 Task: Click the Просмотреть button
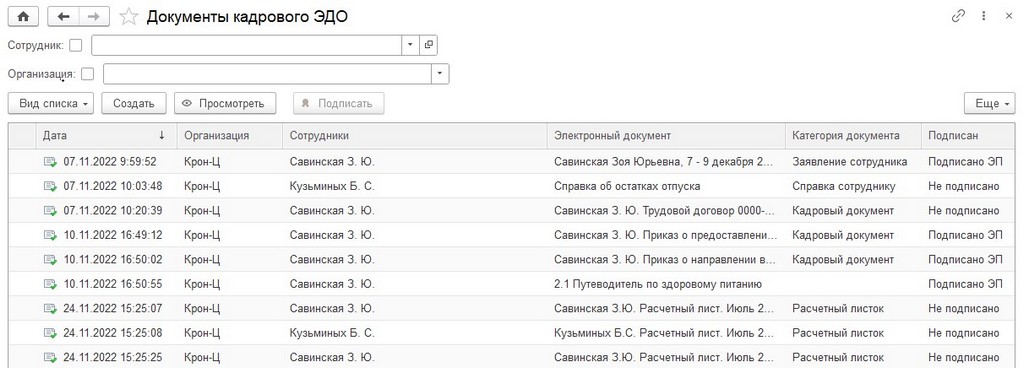(225, 103)
